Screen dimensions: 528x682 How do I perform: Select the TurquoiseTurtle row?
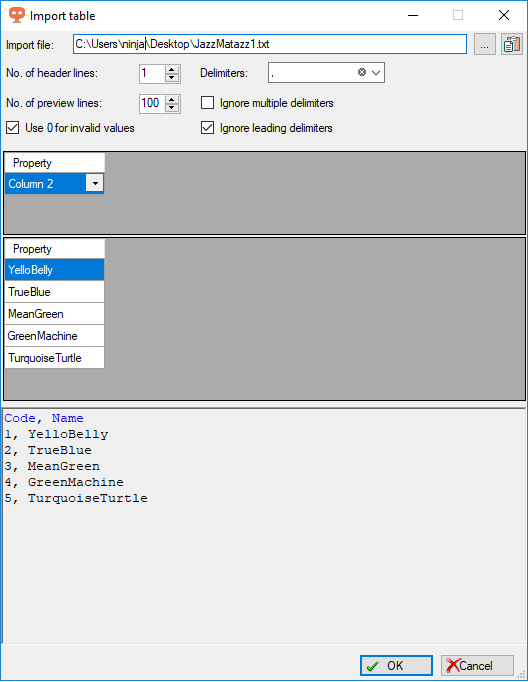54,358
